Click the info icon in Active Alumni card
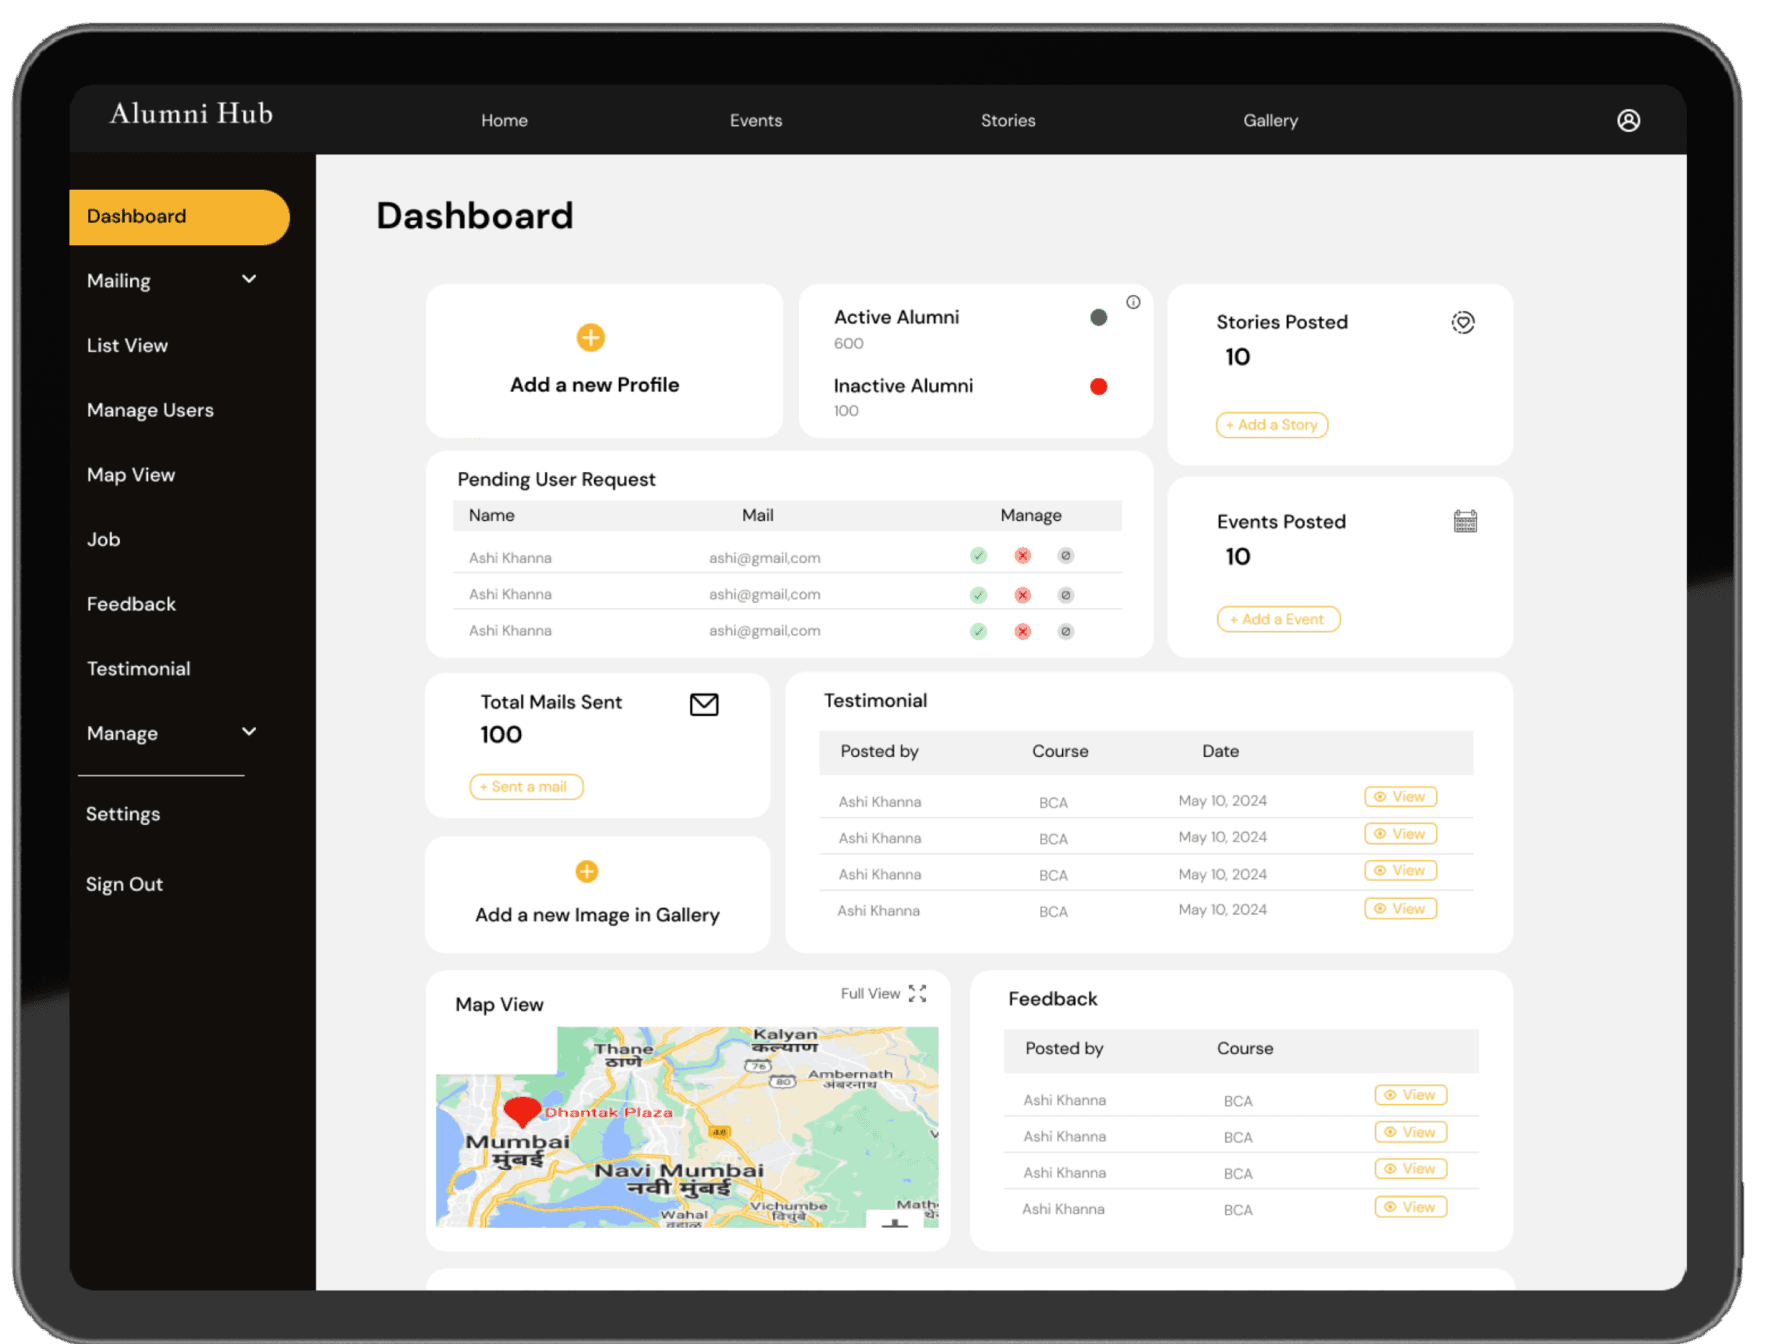1772x1344 pixels. pos(1133,302)
